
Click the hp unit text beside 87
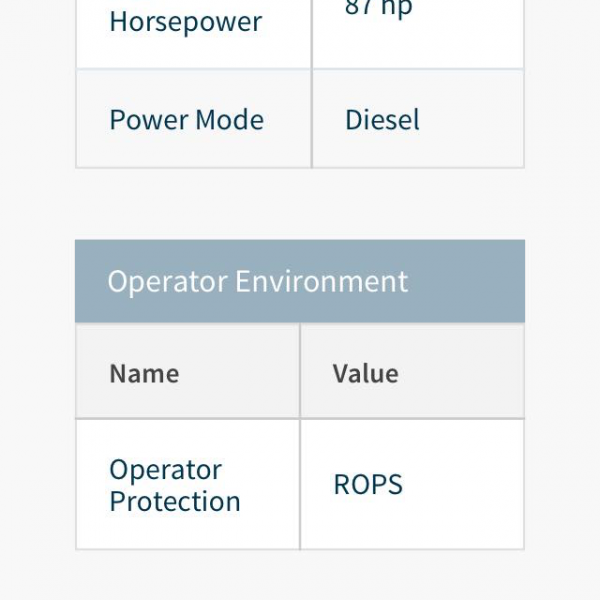[x=396, y=8]
